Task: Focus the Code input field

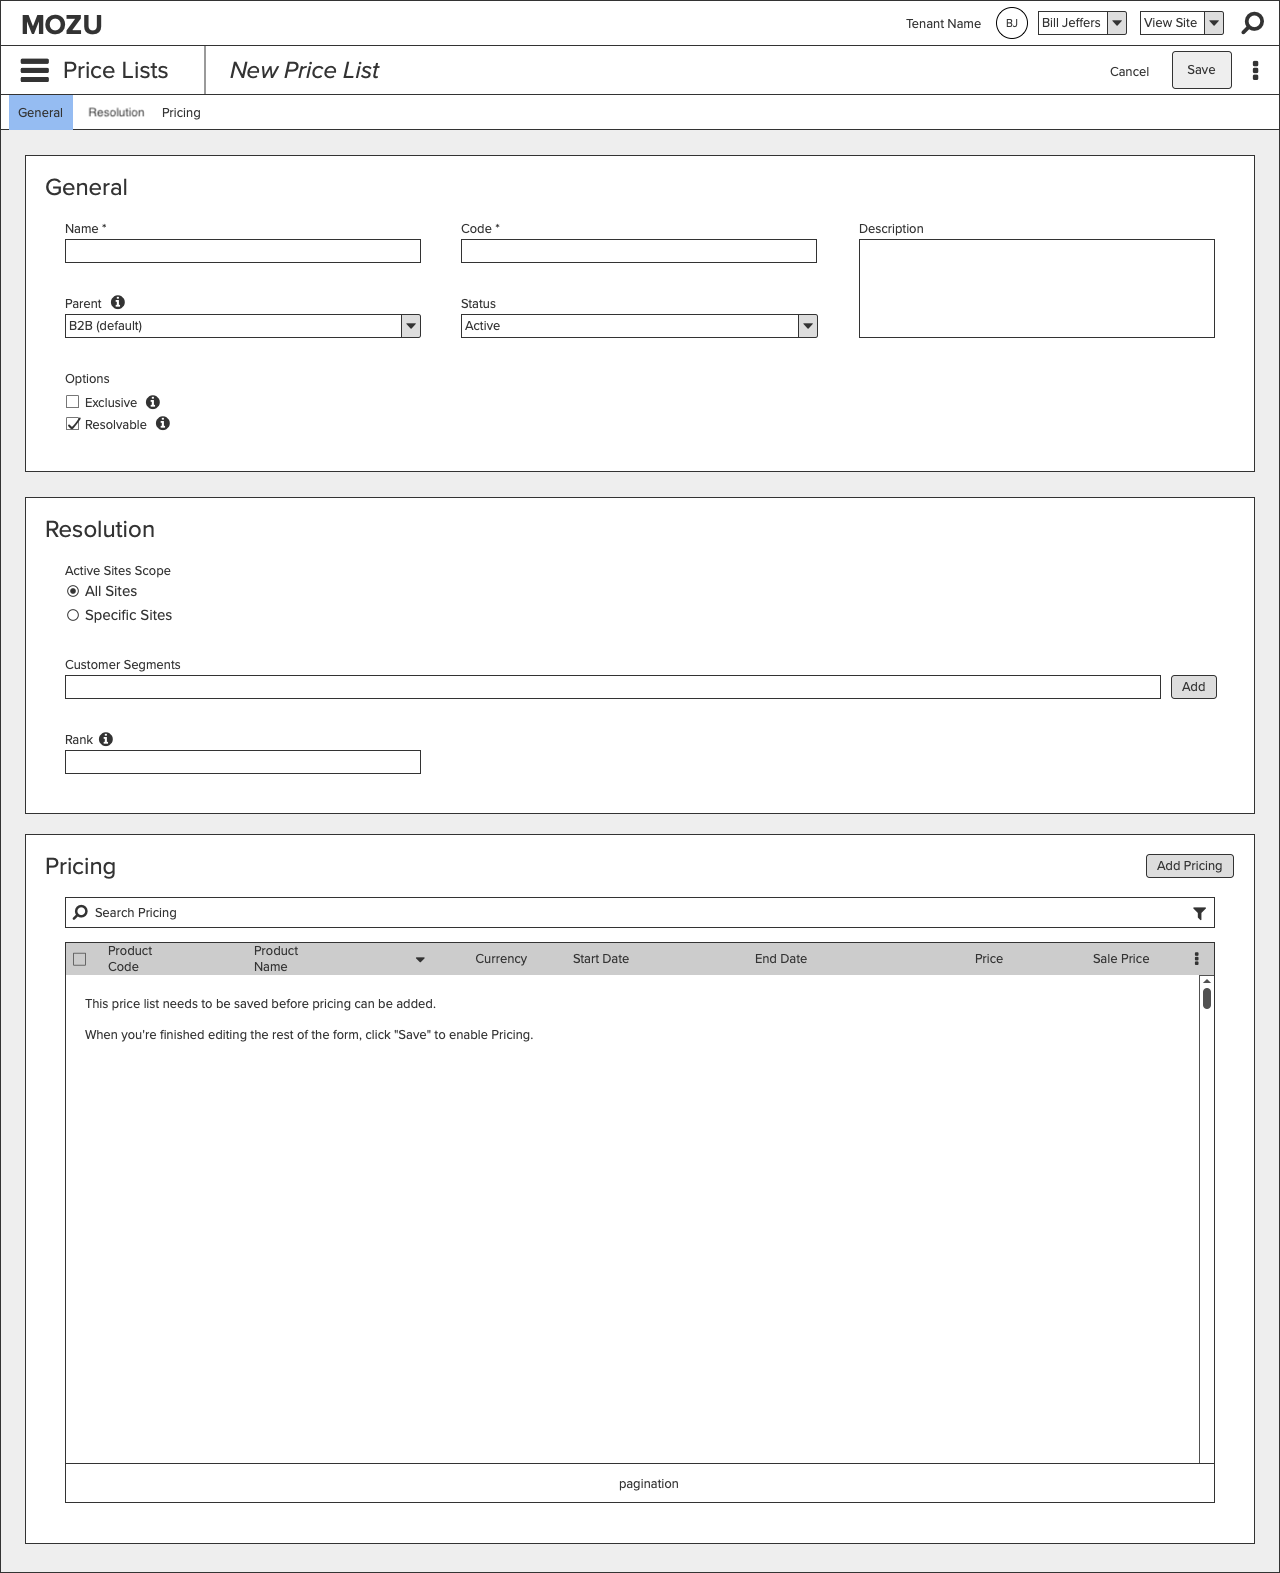Action: tap(639, 251)
